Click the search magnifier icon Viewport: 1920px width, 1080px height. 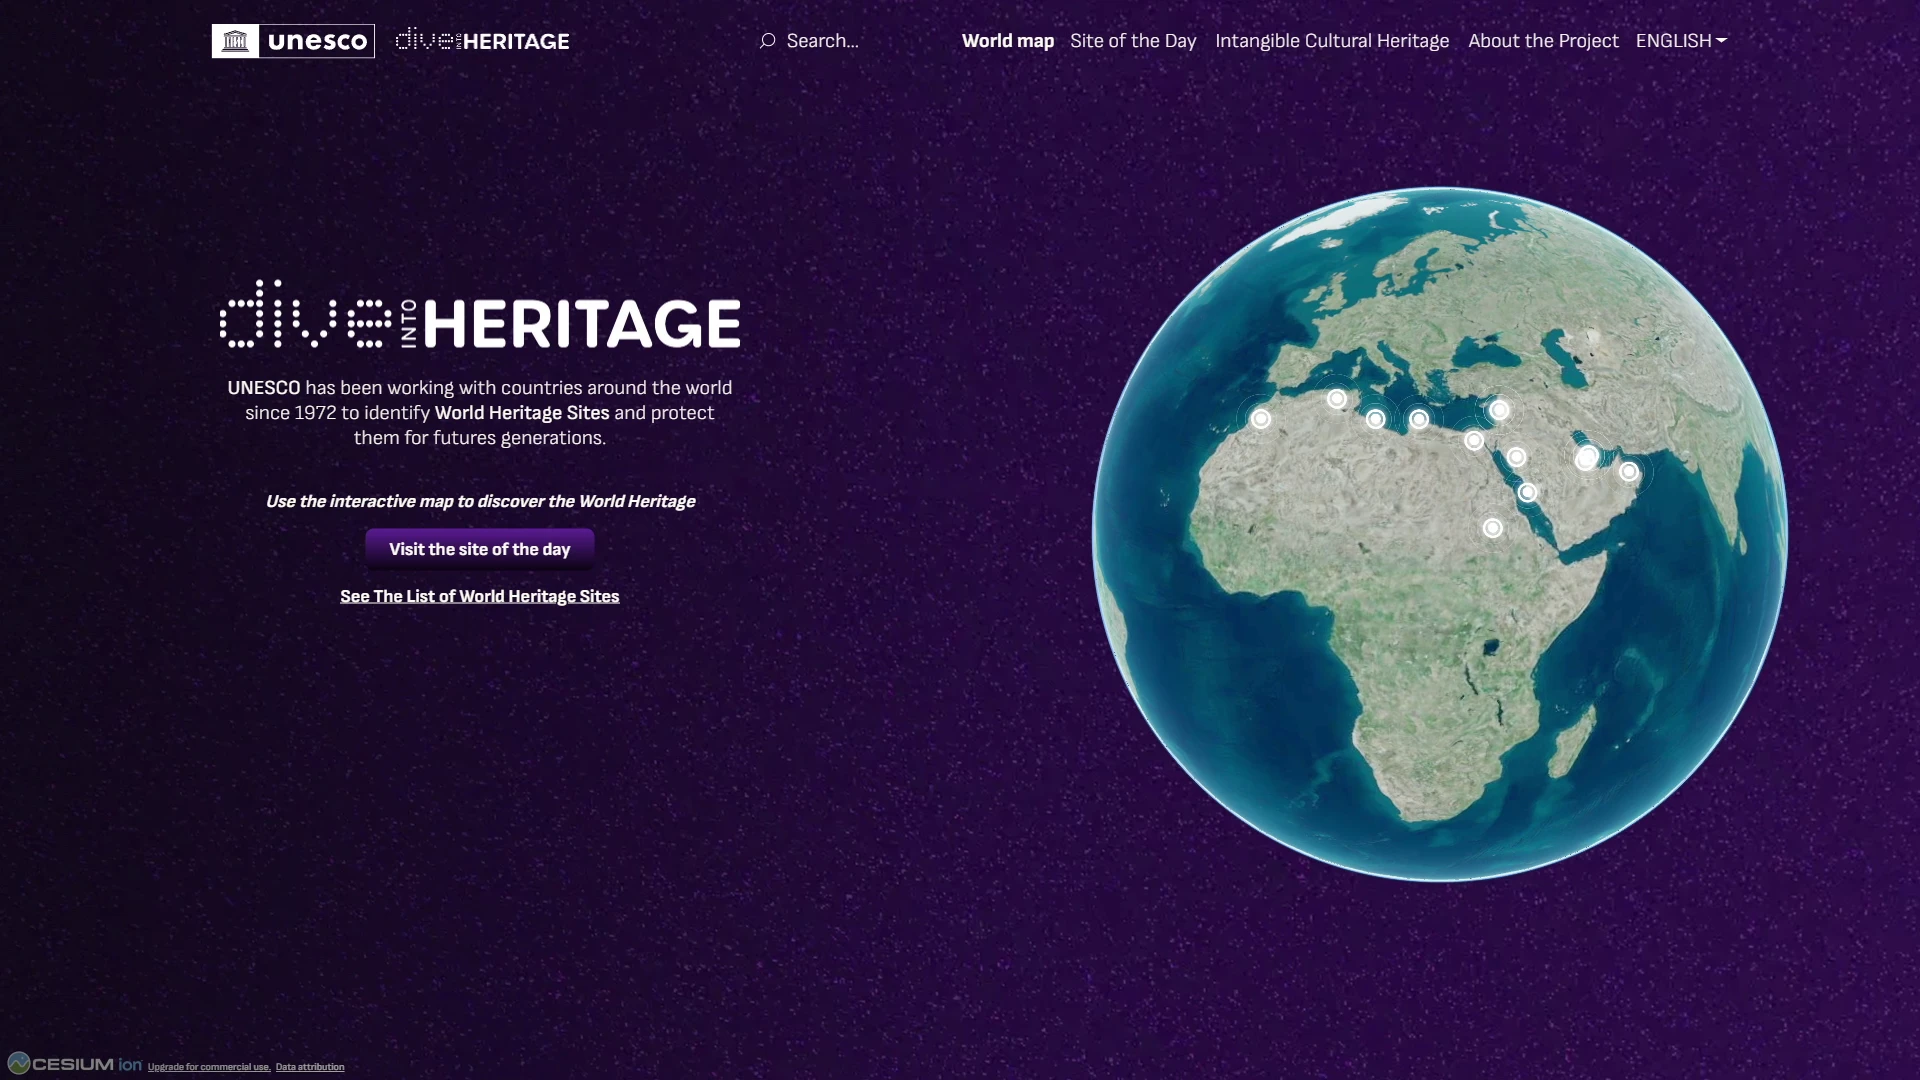pos(767,41)
